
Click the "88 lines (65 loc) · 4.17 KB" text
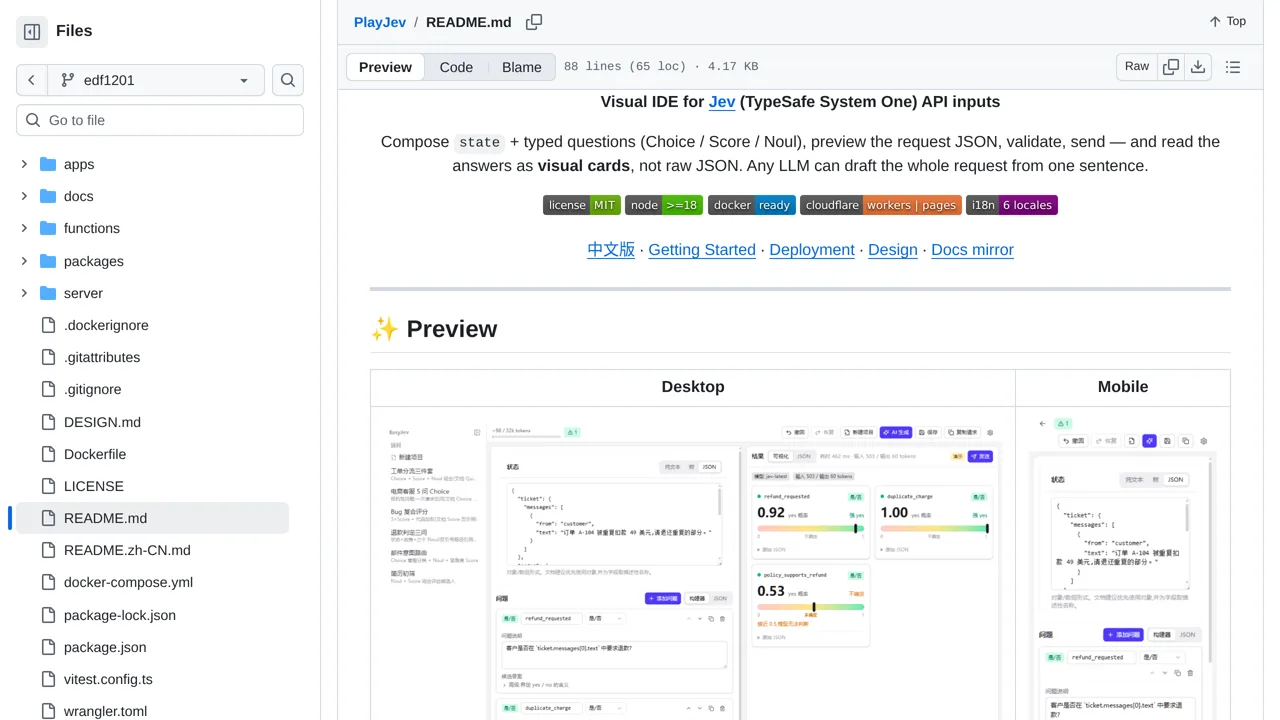[x=661, y=67]
